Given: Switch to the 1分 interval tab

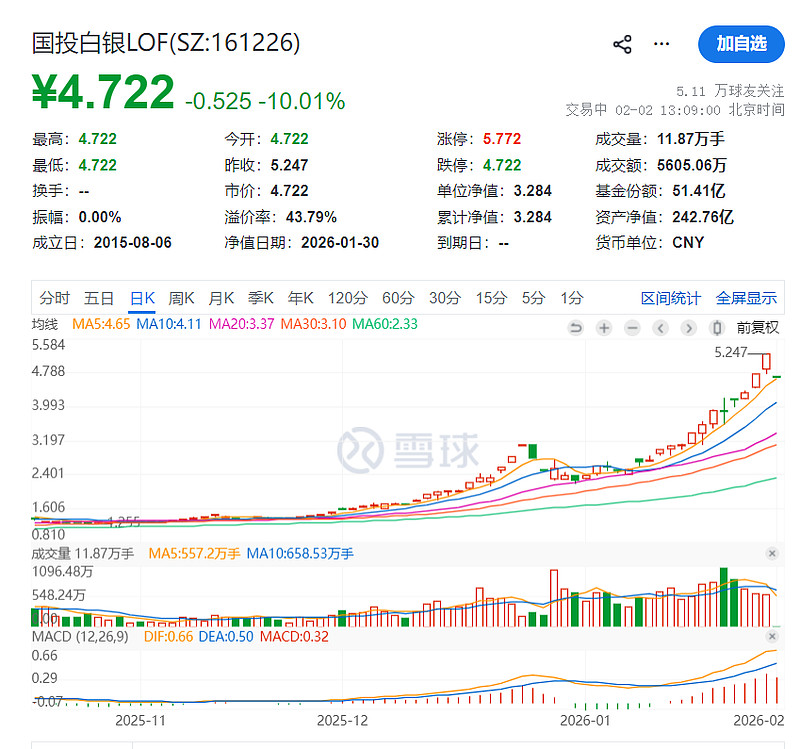Looking at the screenshot, I should click(572, 298).
